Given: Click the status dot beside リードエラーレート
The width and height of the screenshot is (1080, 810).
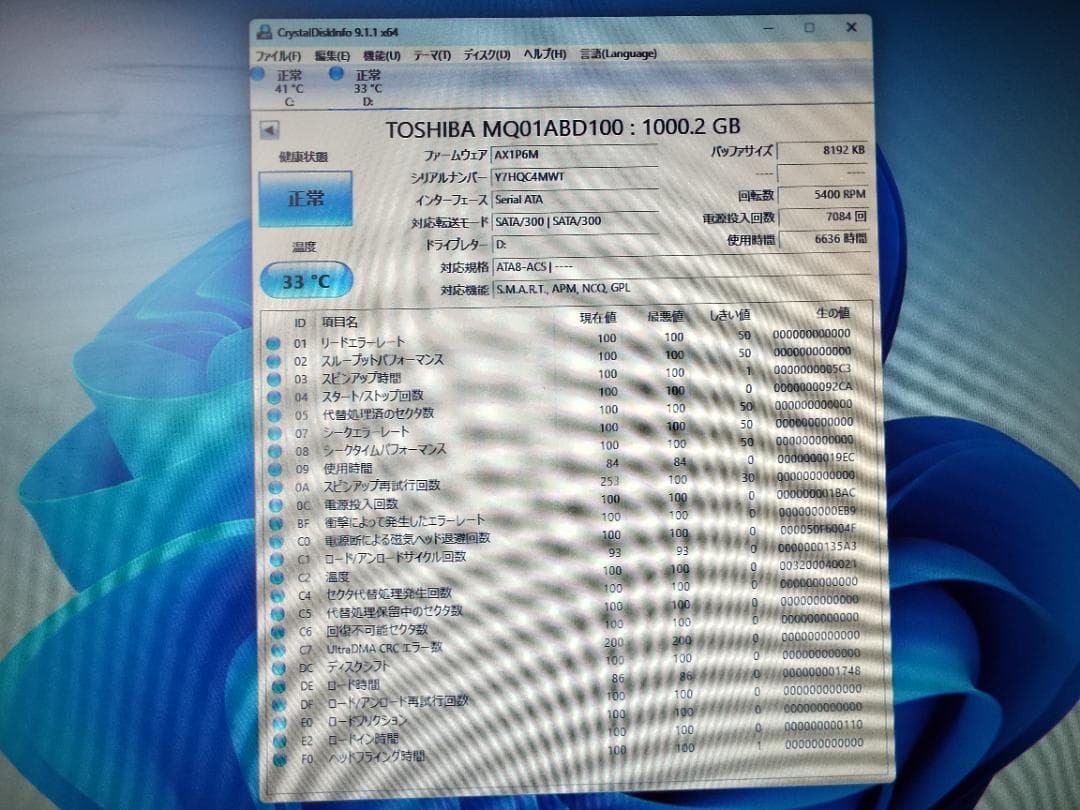Looking at the screenshot, I should click(x=274, y=343).
